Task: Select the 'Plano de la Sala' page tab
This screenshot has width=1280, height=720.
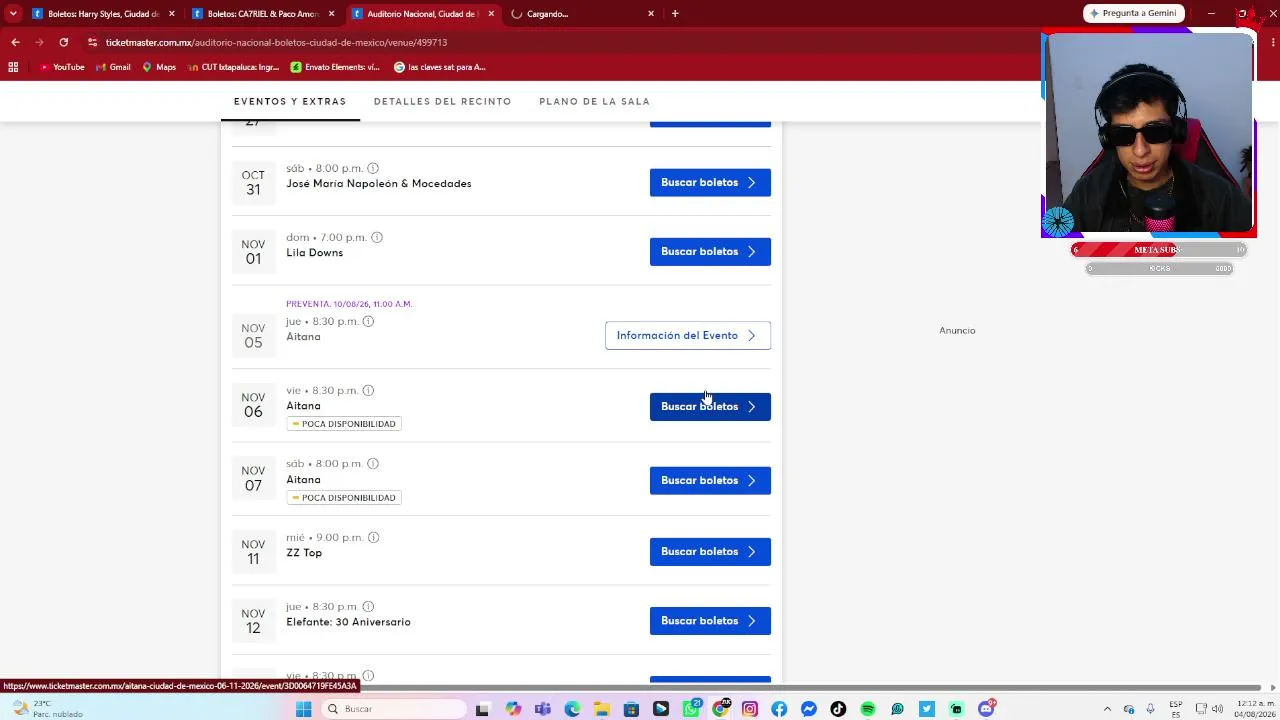Action: (594, 101)
